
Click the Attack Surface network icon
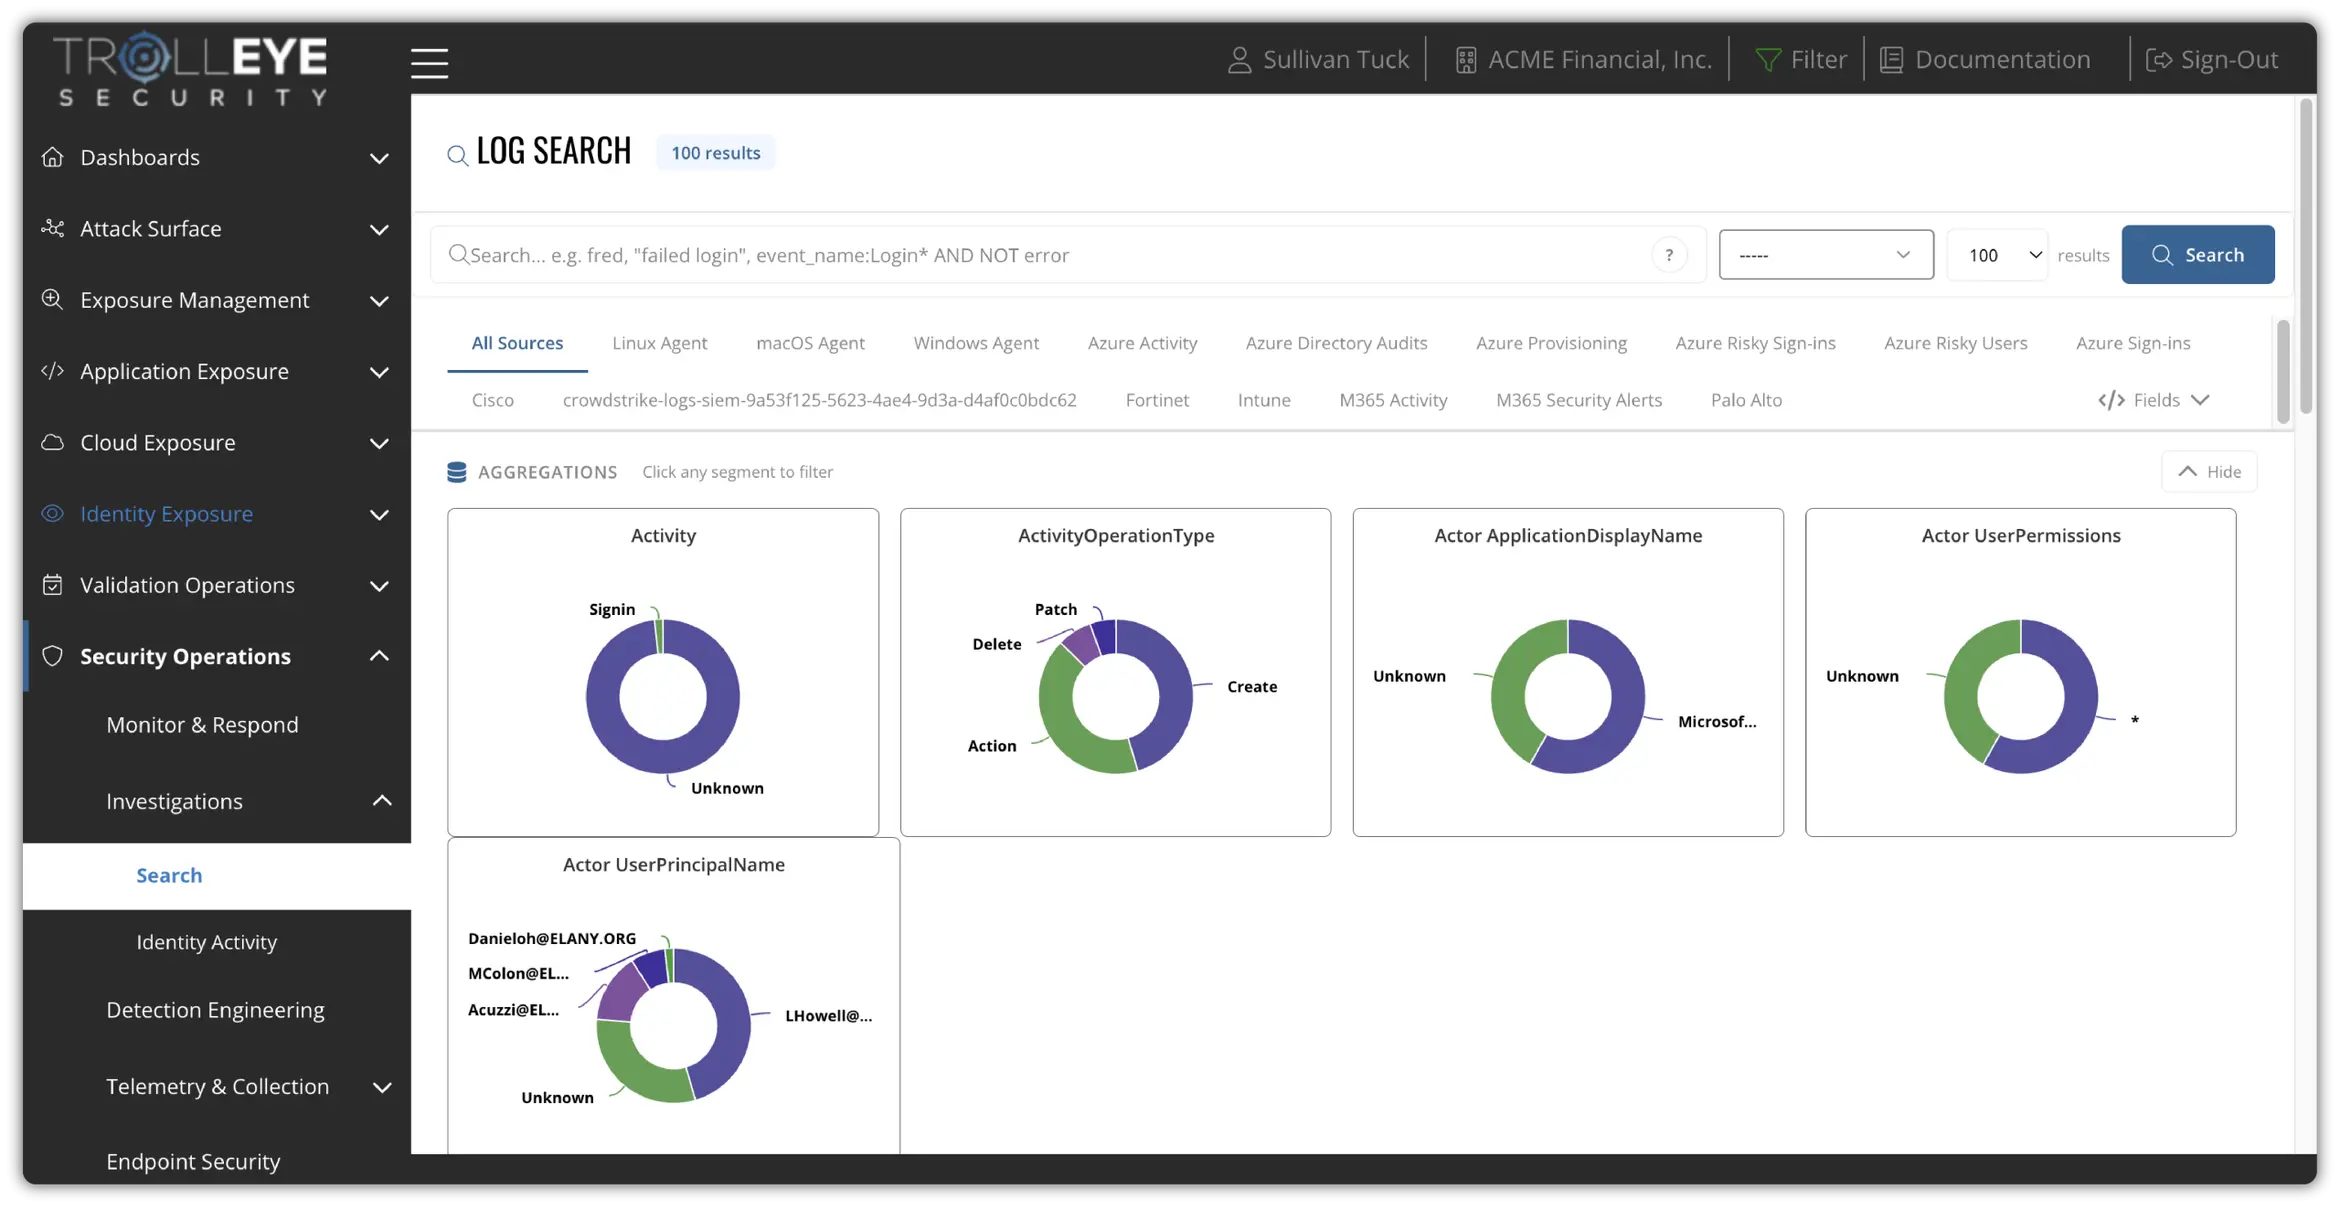pos(52,228)
